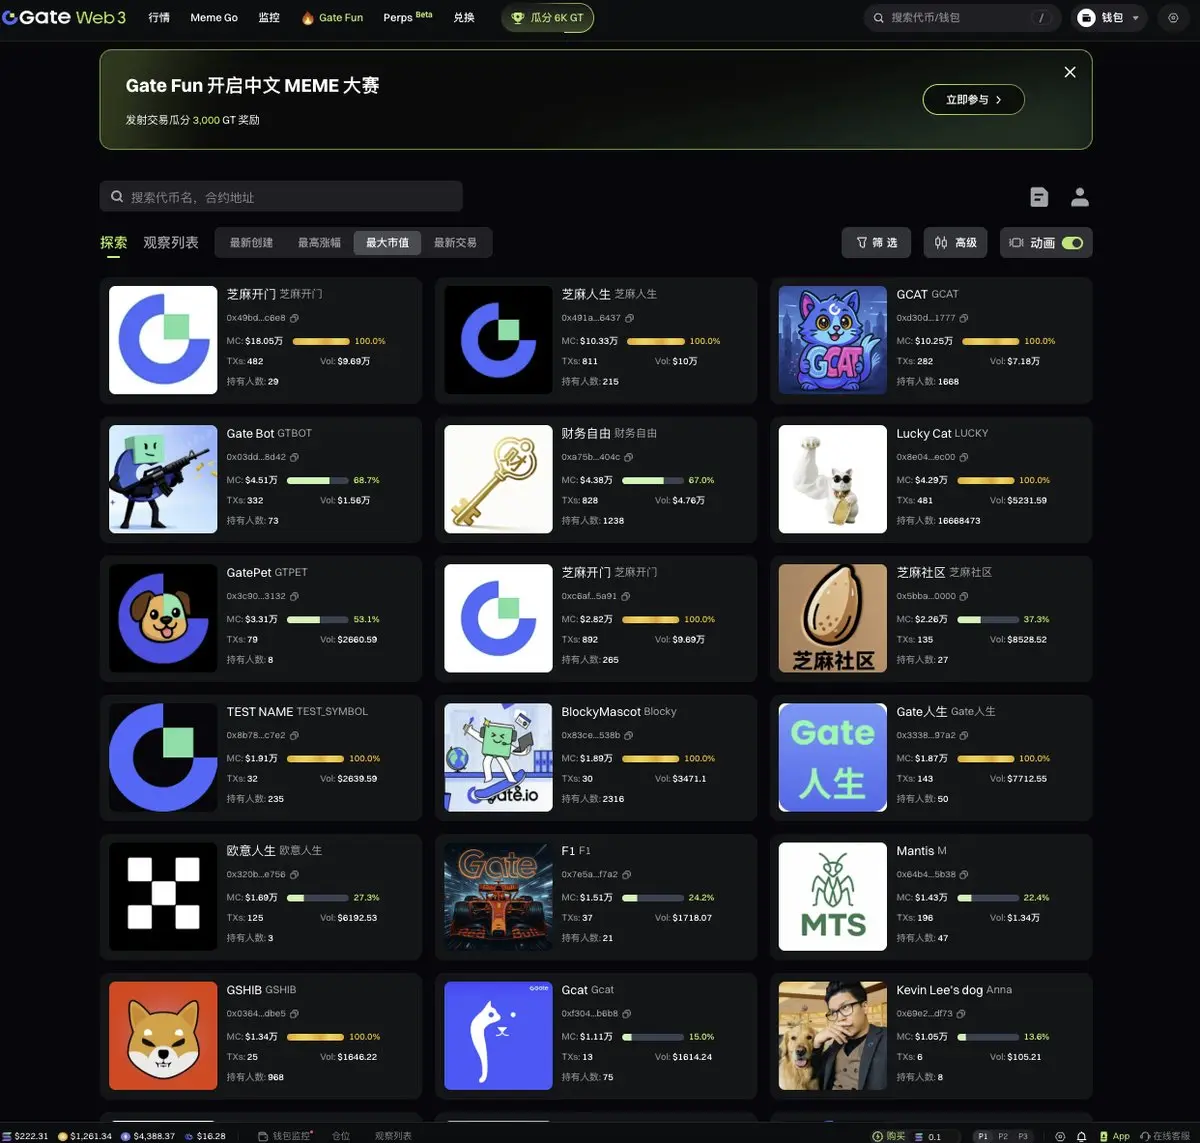Open the 高级 advanced settings
This screenshot has height=1143, width=1200.
pyautogui.click(x=955, y=243)
